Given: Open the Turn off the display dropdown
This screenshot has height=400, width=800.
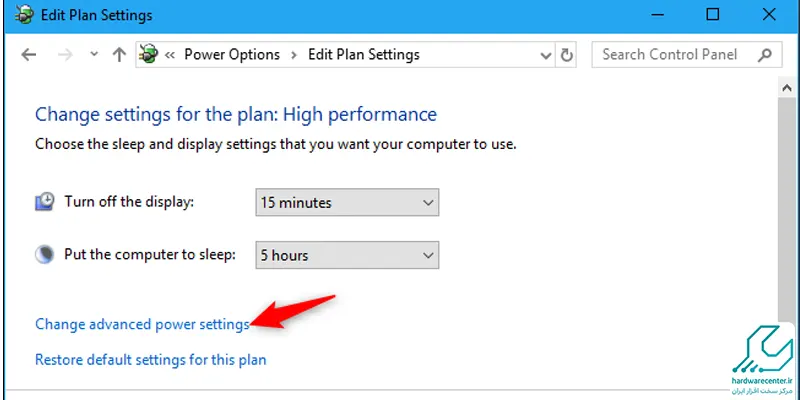Looking at the screenshot, I should (347, 203).
